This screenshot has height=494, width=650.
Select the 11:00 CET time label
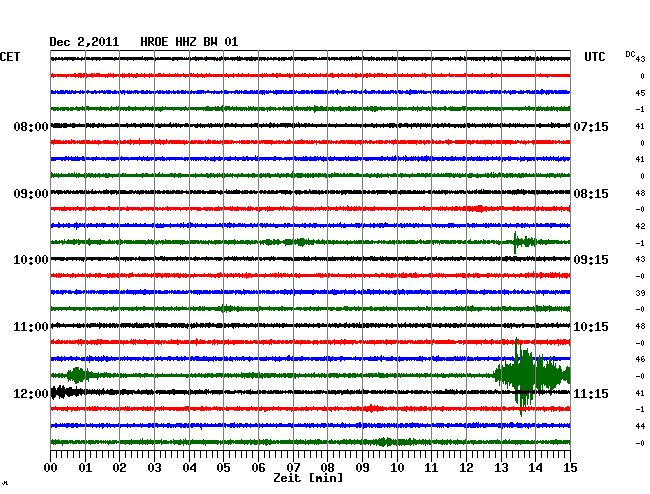(x=31, y=327)
